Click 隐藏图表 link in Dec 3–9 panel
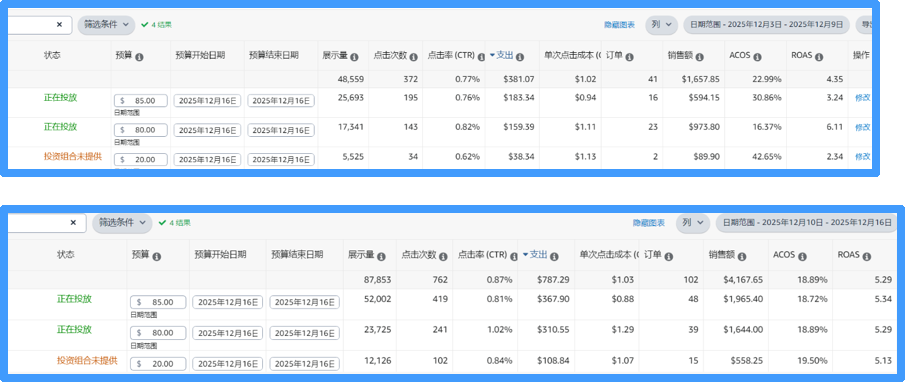The image size is (906, 382). click(619, 25)
